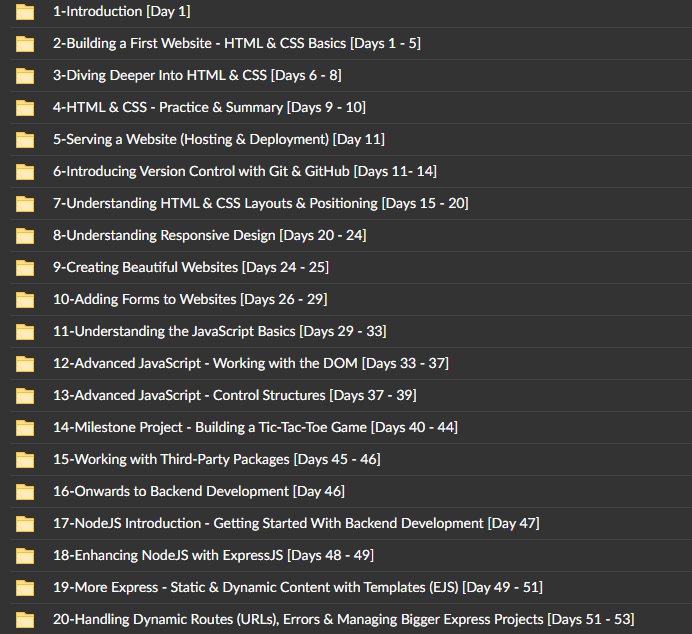Click folder icon for 7-Understanding HTML & CSS Layouts
The width and height of the screenshot is (692, 634).
click(x=25, y=204)
